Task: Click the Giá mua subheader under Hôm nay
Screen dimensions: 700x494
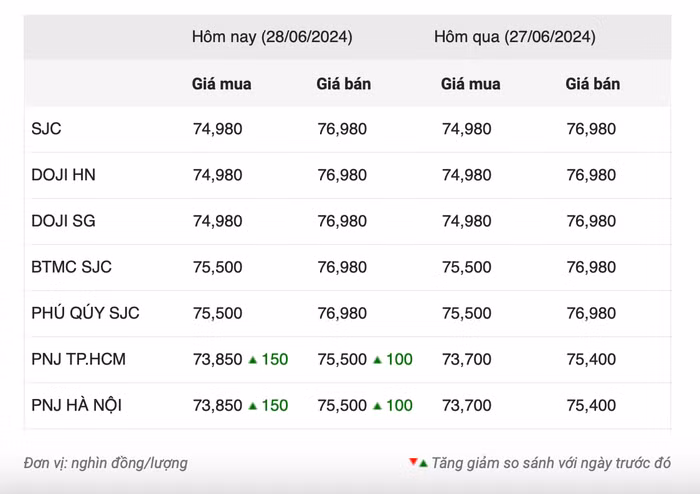Action: (x=222, y=84)
